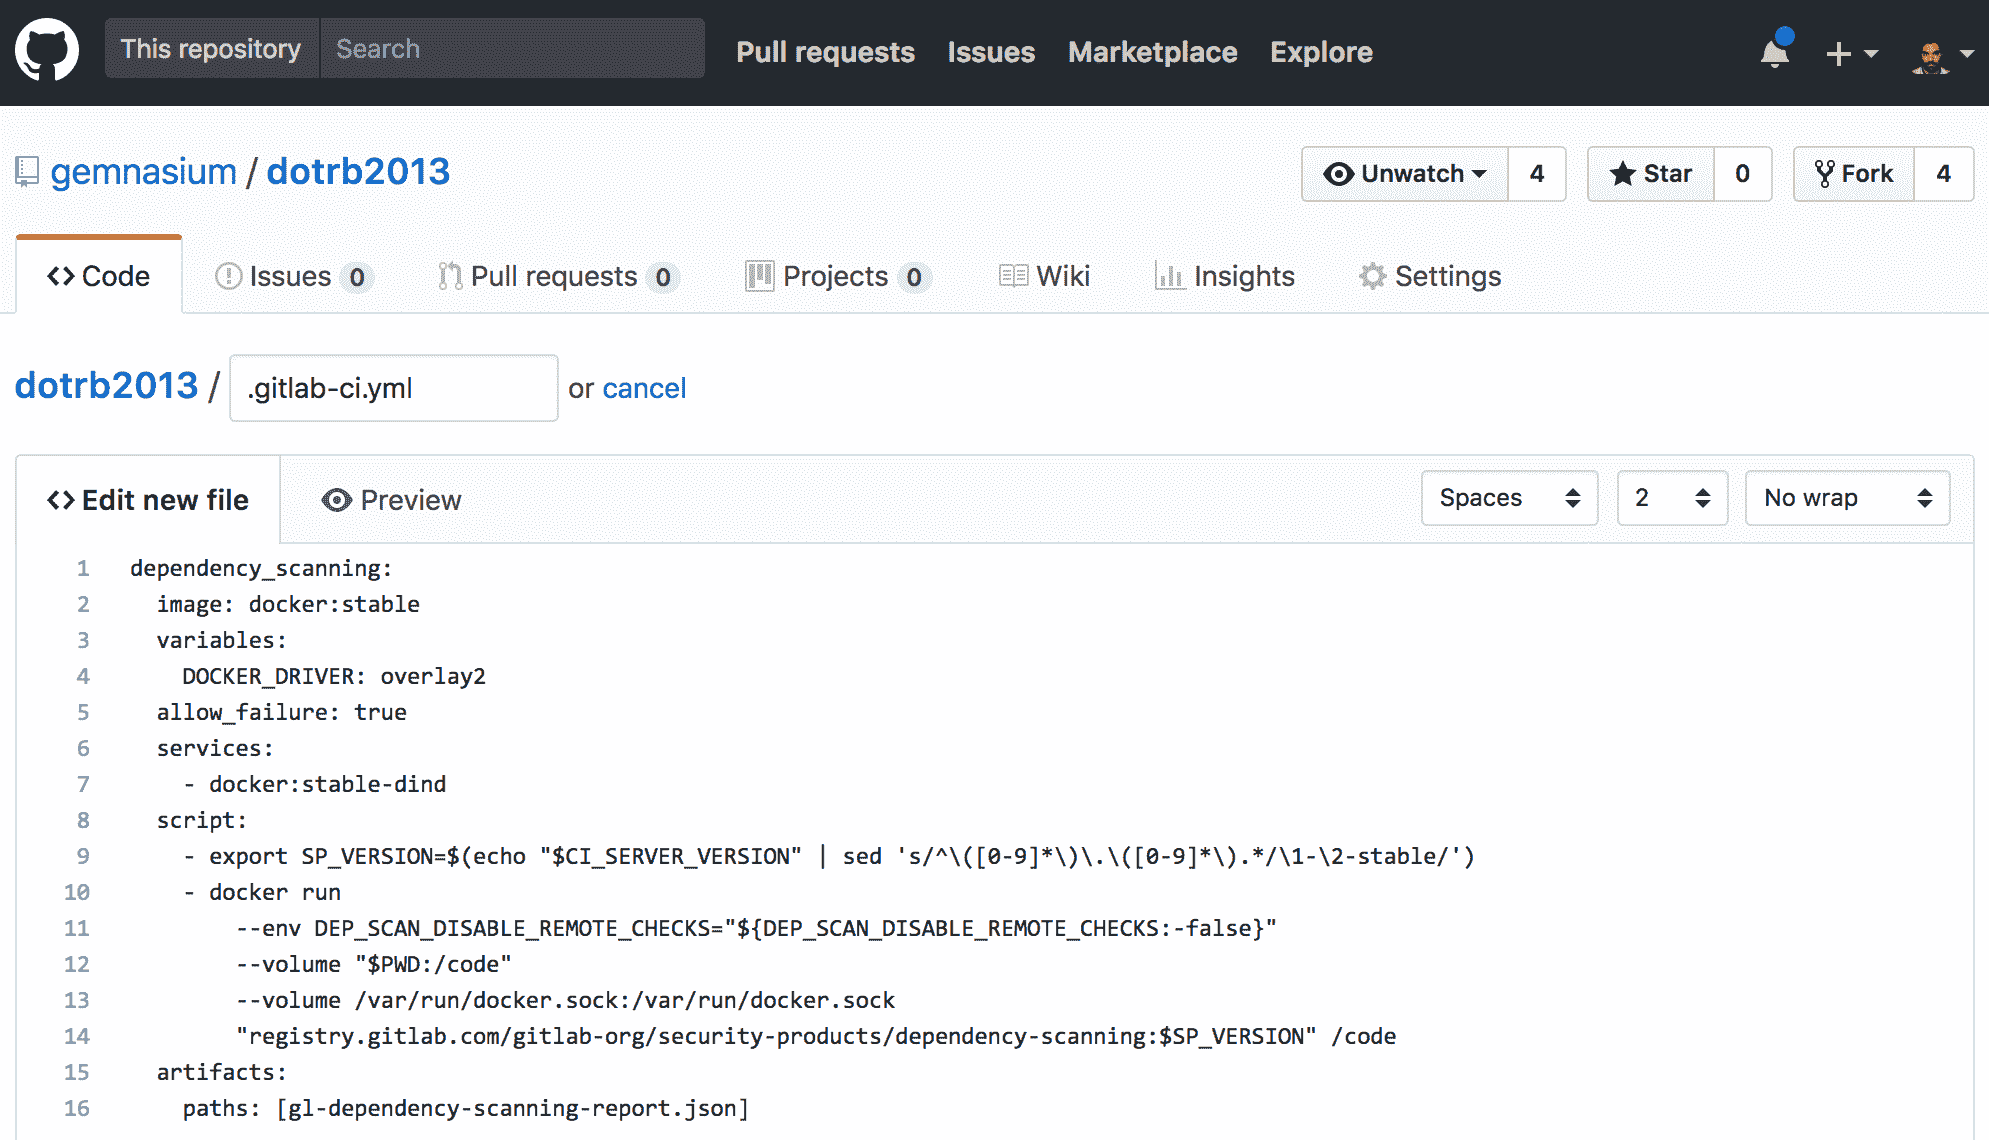Click the export SP_VERSION line
This screenshot has width=1989, height=1140.
829,856
